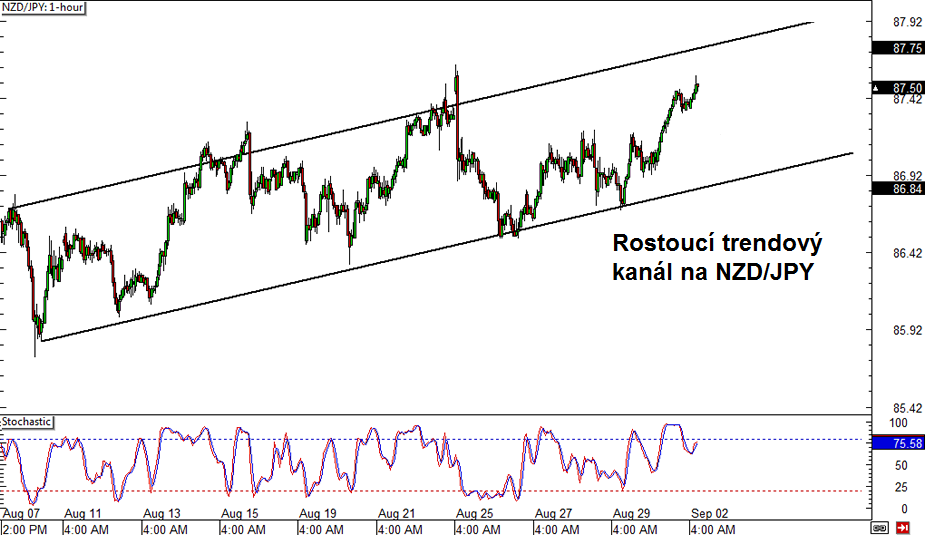This screenshot has height=535, width=925.
Task: Click the Aug 15 date label
Action: (240, 514)
